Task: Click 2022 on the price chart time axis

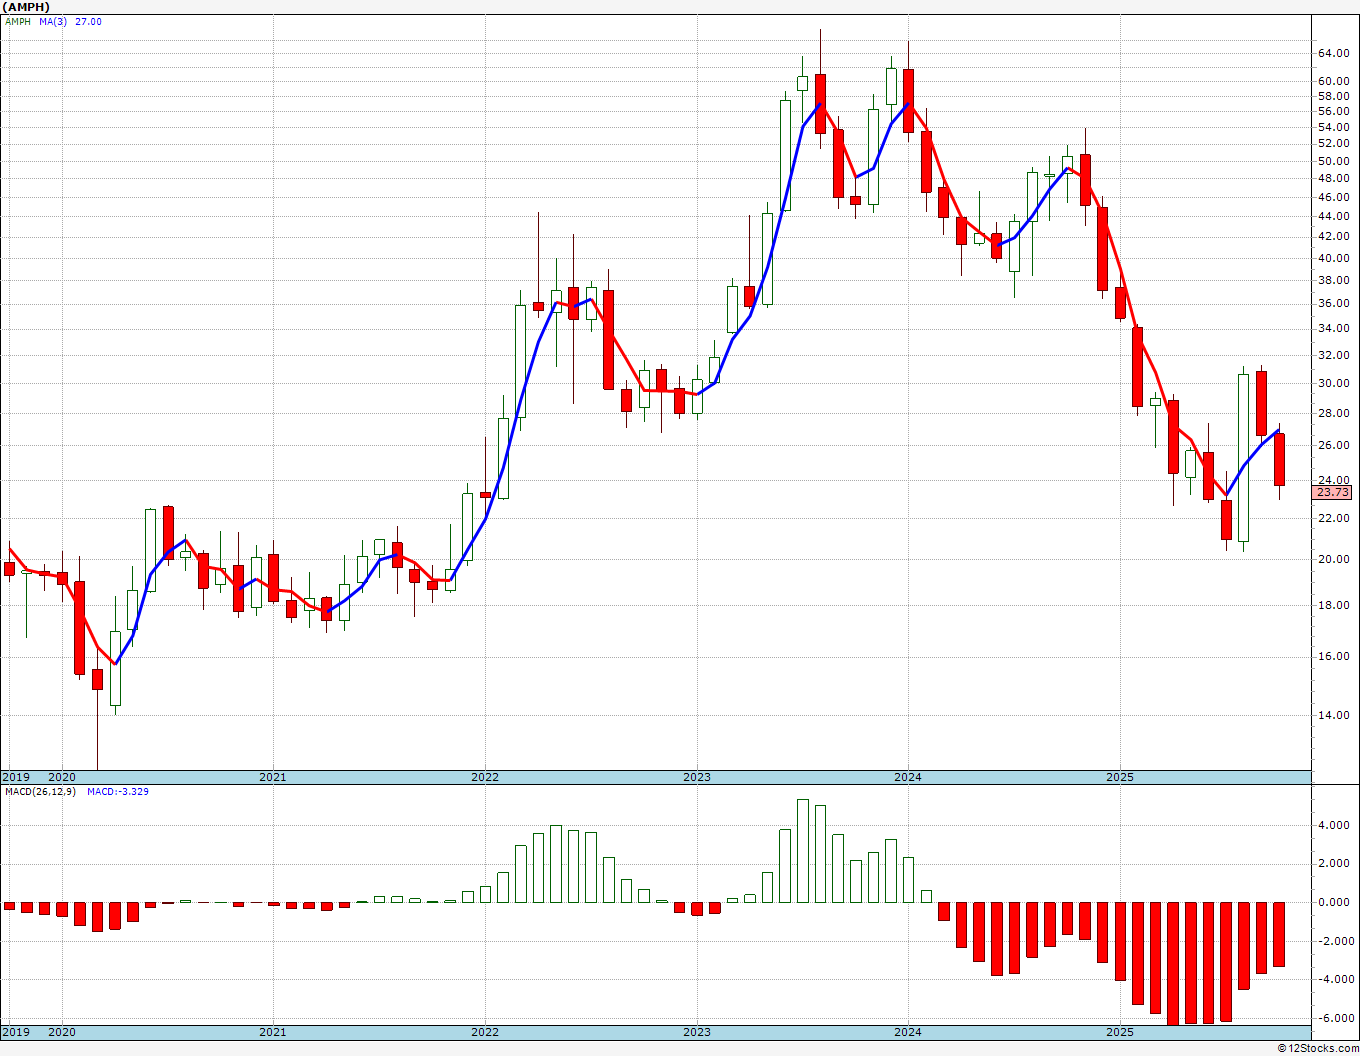Action: 485,777
